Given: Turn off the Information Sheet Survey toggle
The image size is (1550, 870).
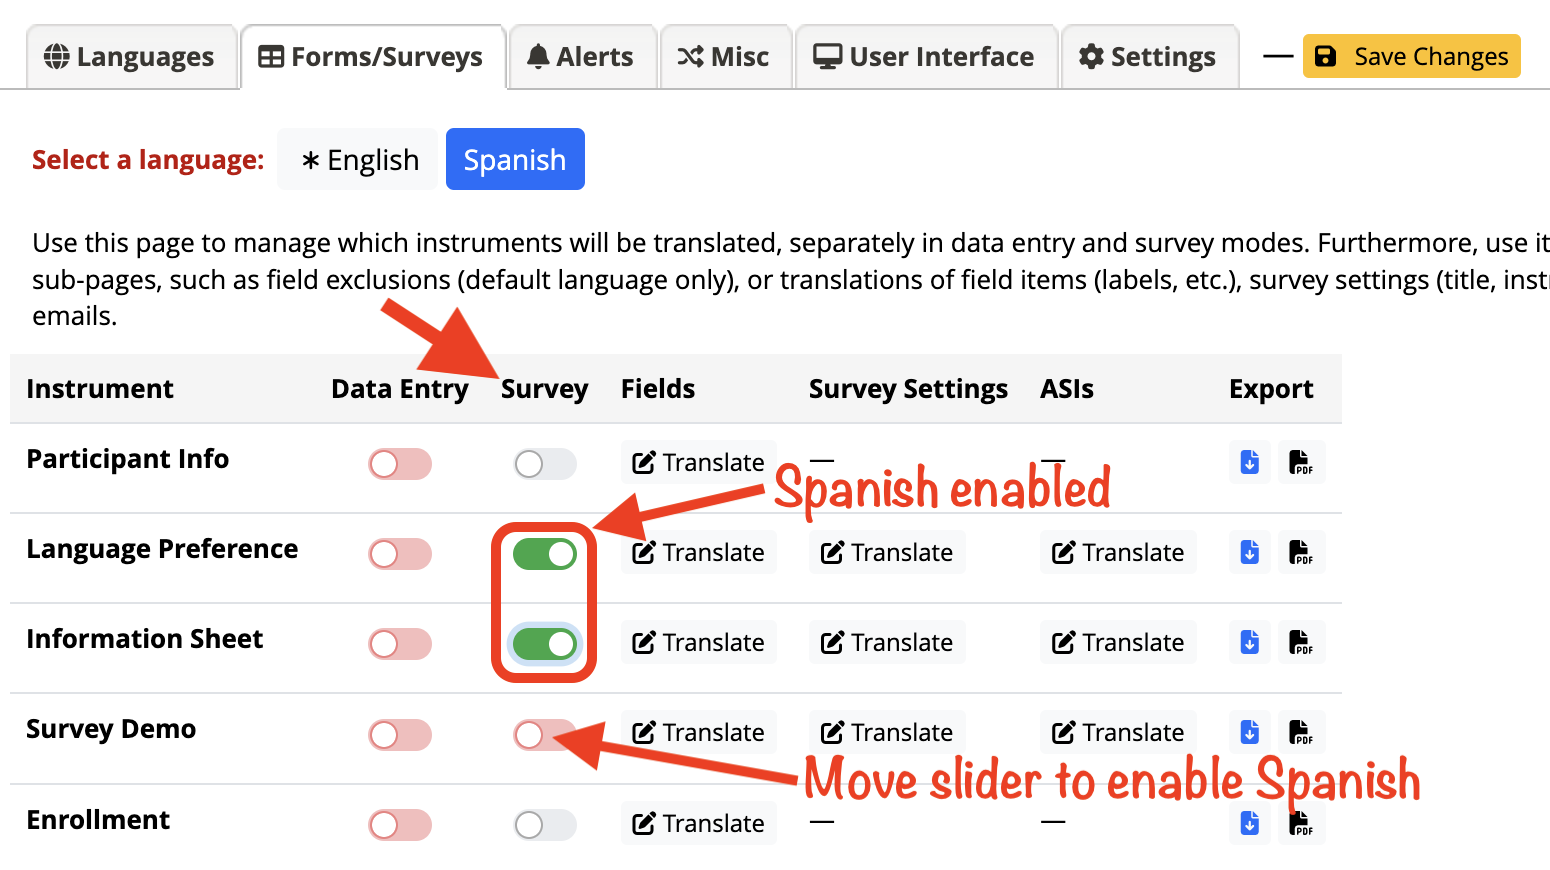Looking at the screenshot, I should tap(545, 644).
